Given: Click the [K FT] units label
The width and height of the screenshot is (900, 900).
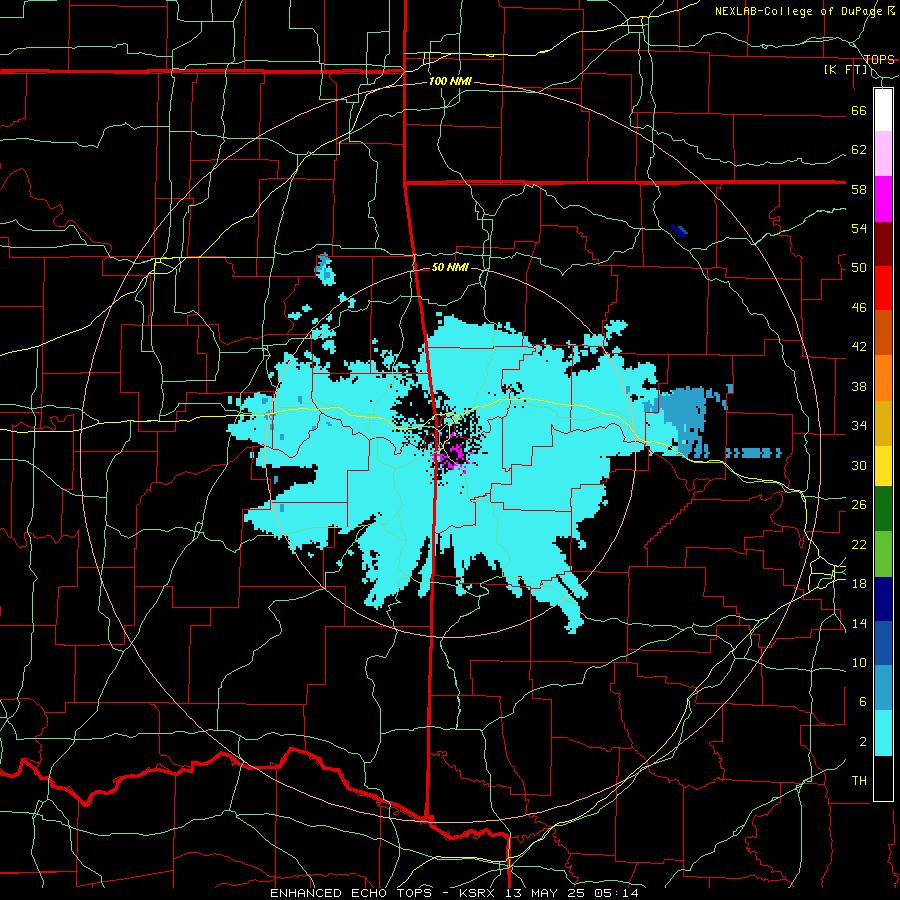Looking at the screenshot, I should pos(846,70).
